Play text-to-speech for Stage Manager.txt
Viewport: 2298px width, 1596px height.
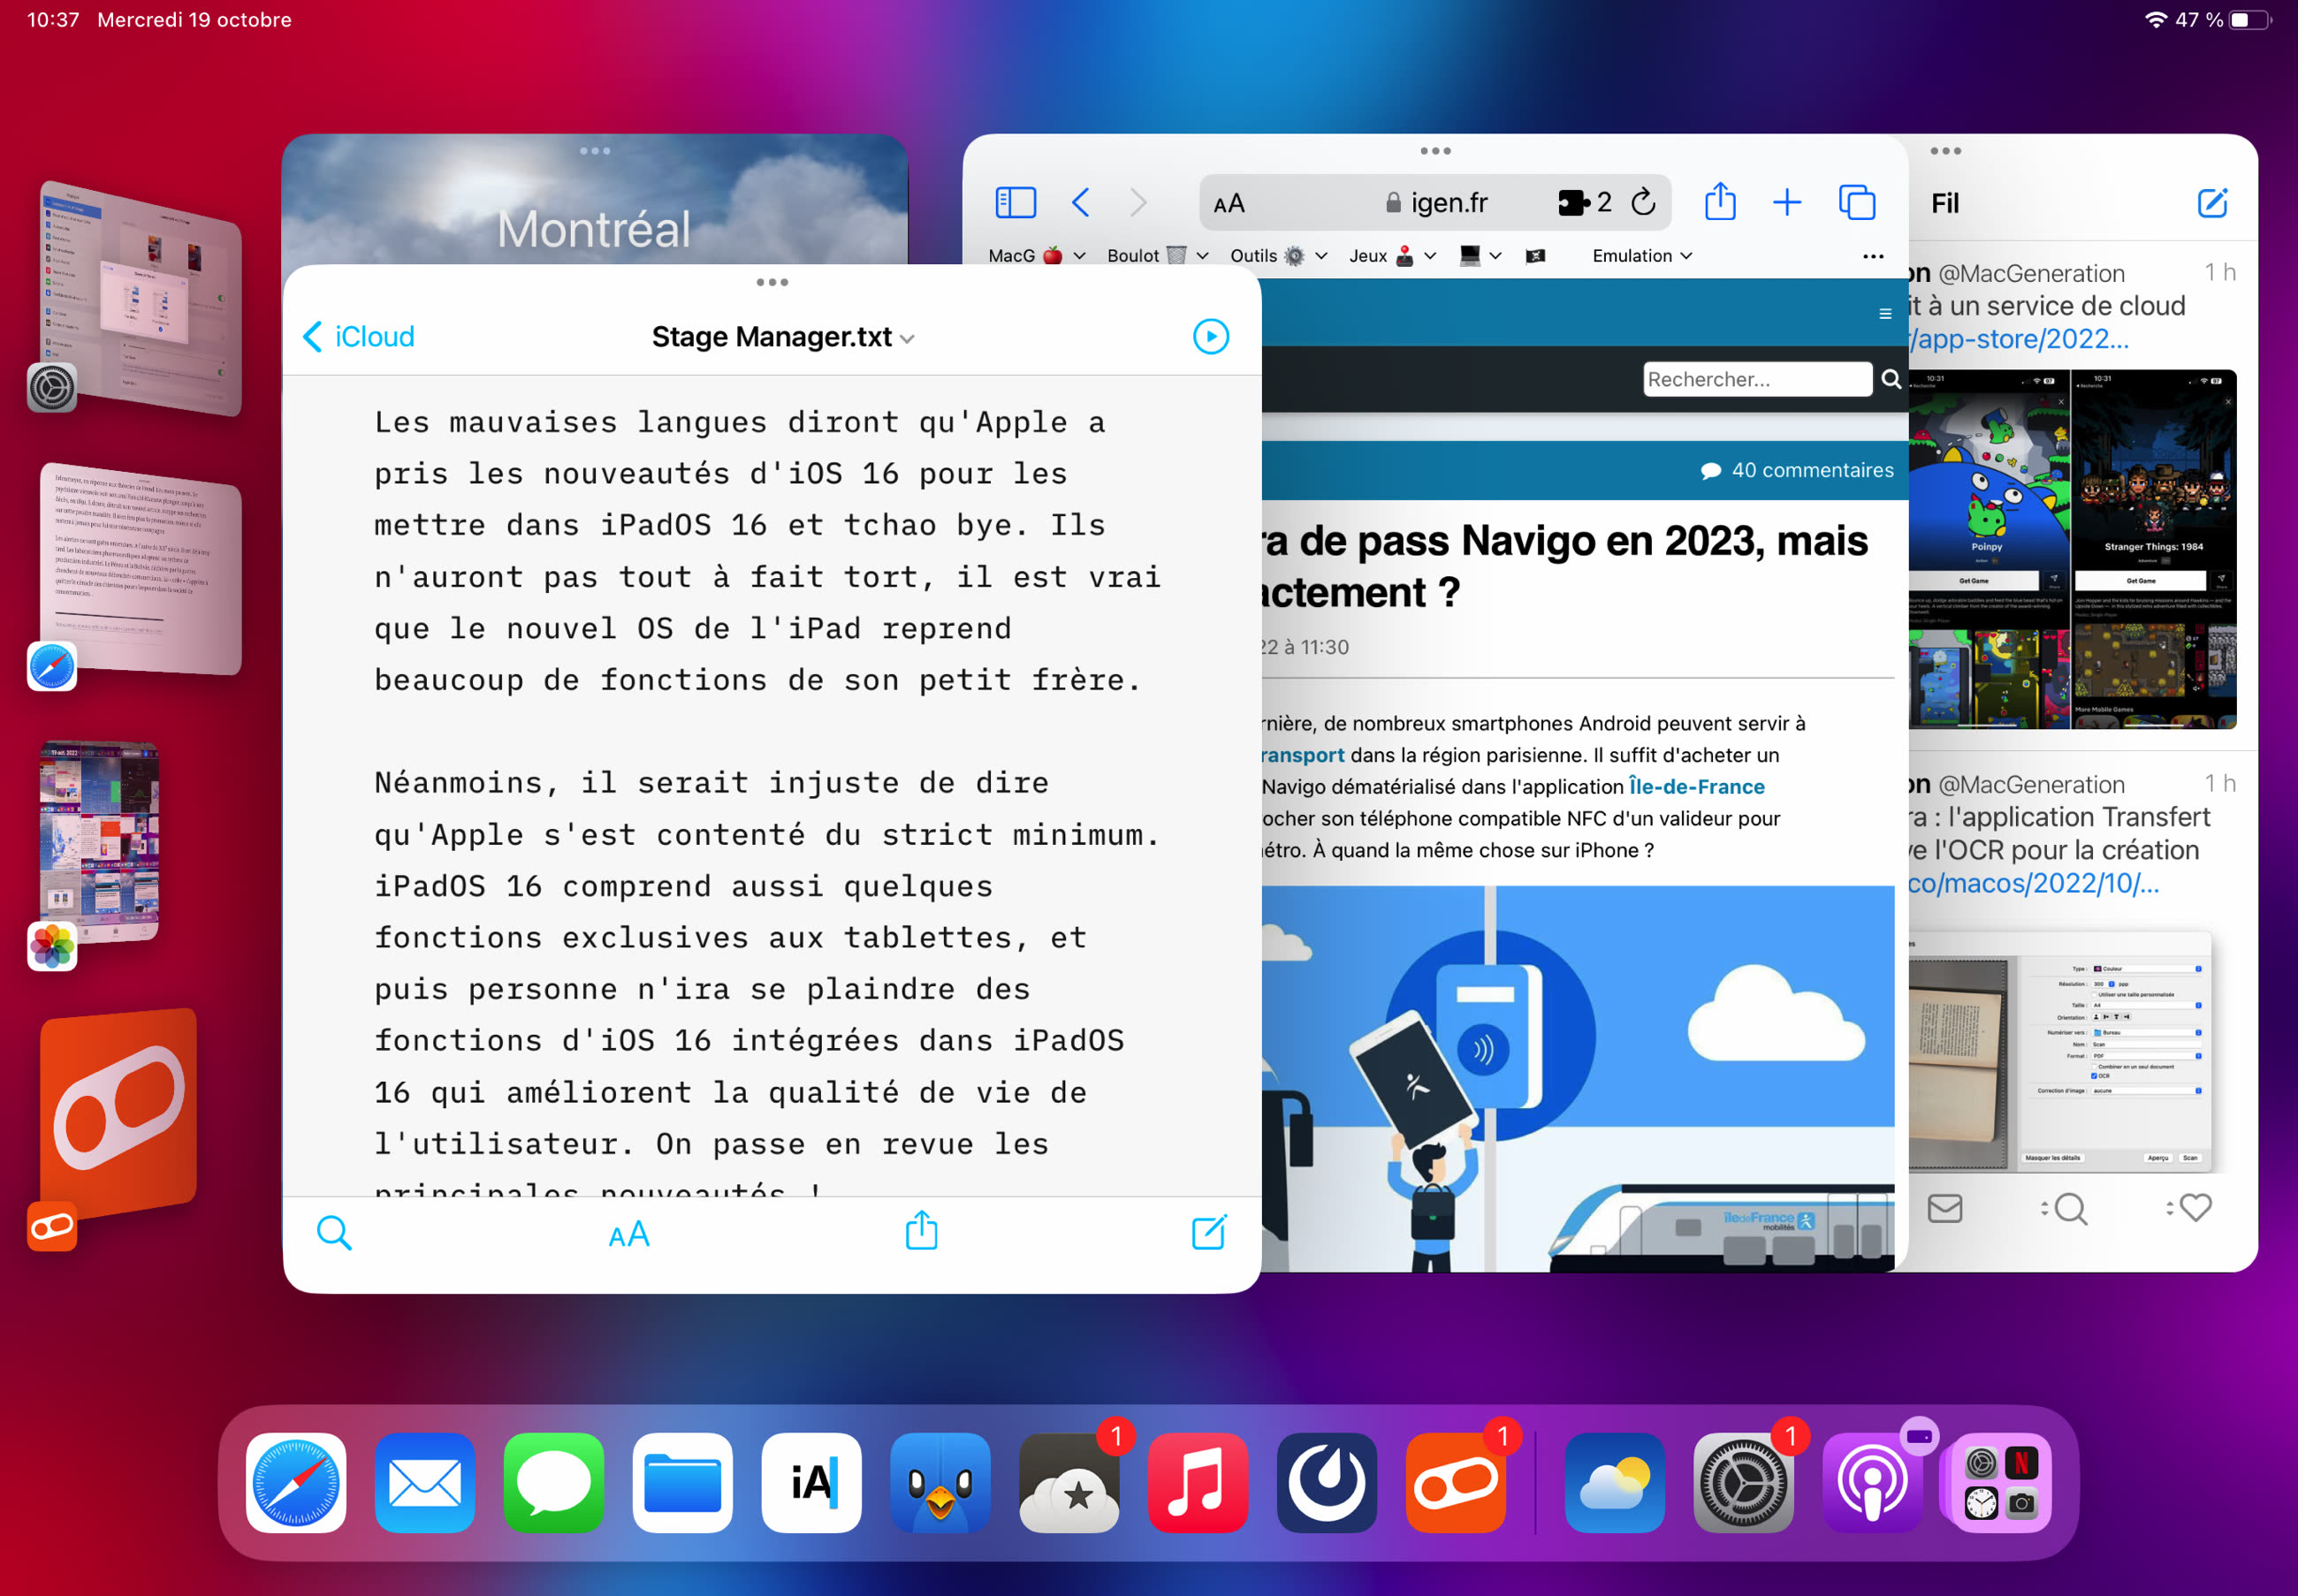tap(1211, 337)
